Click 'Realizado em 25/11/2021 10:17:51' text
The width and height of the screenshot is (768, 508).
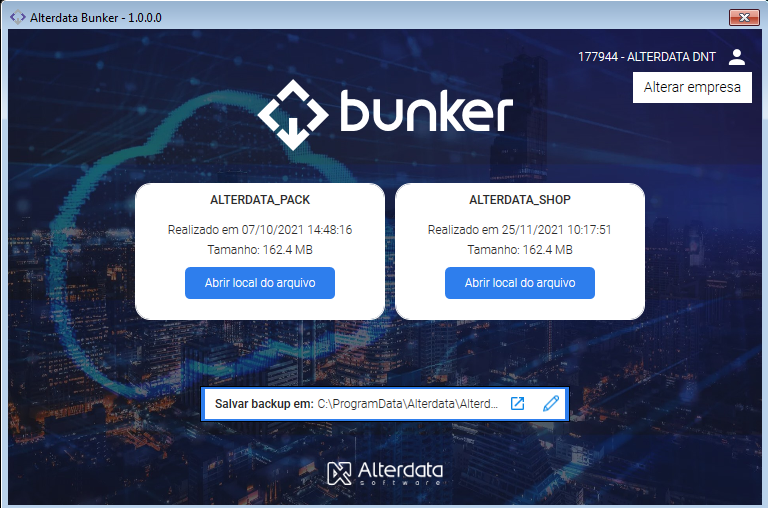(x=520, y=230)
